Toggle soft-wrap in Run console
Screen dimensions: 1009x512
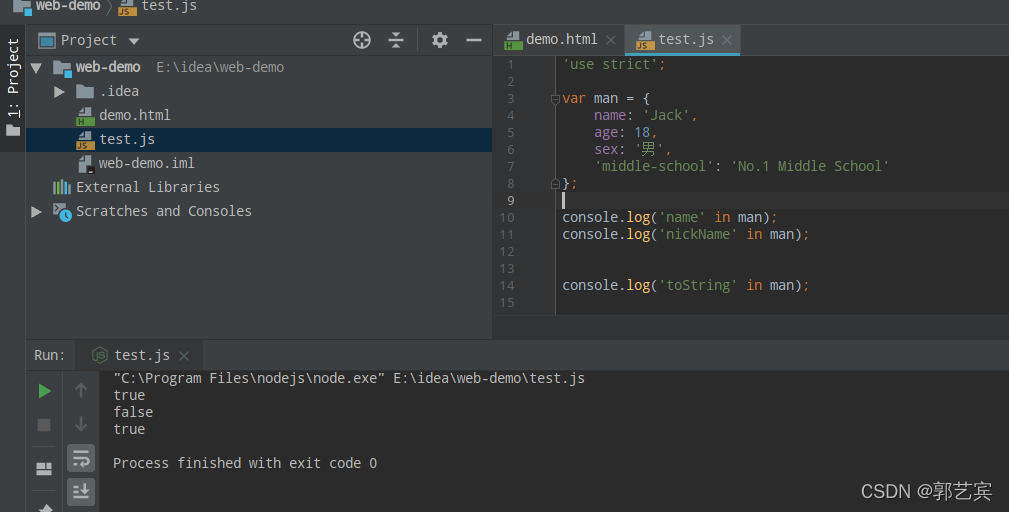[81, 458]
